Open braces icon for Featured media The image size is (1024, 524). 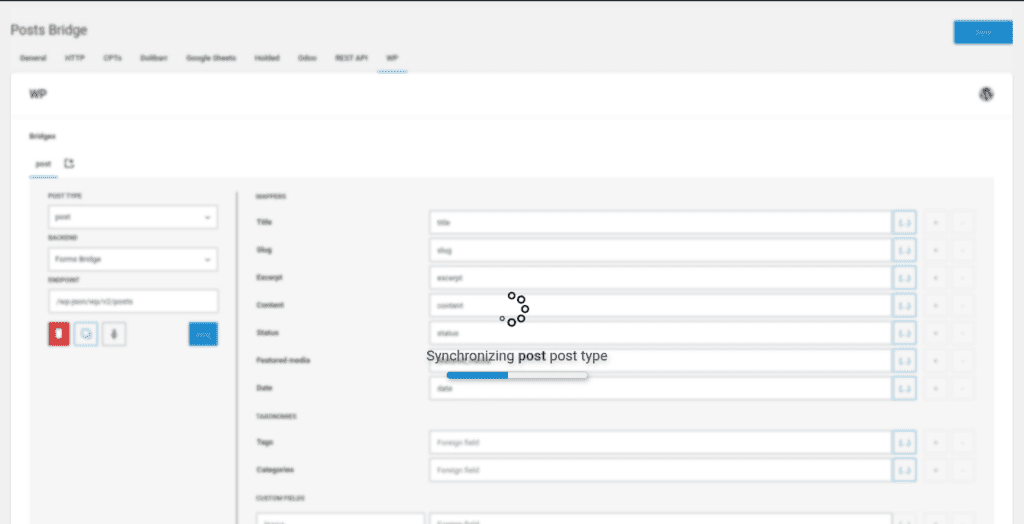904,361
